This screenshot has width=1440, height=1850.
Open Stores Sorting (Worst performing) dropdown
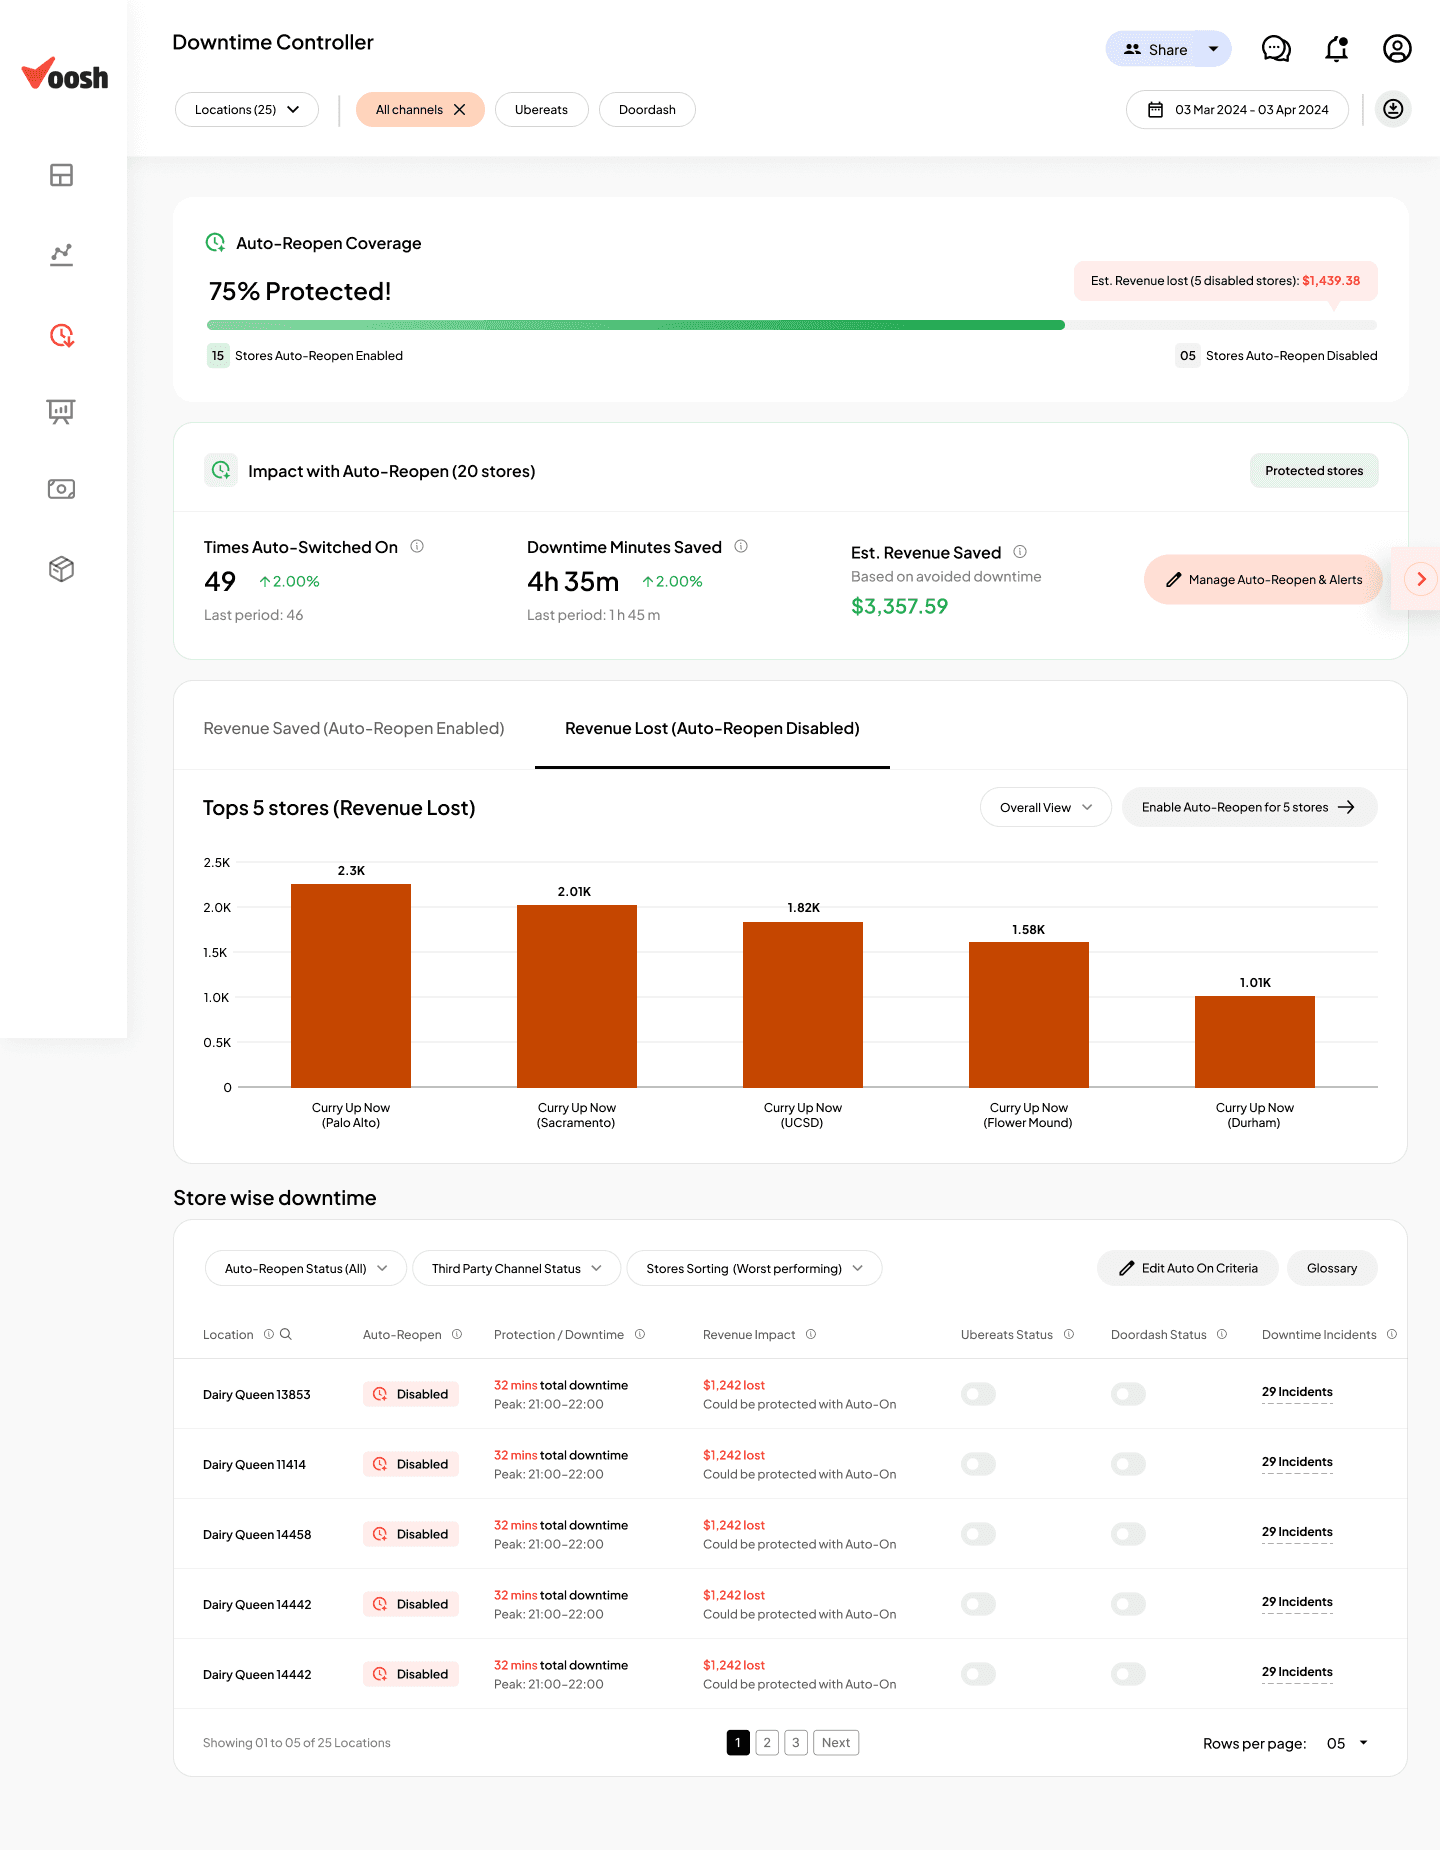(754, 1268)
